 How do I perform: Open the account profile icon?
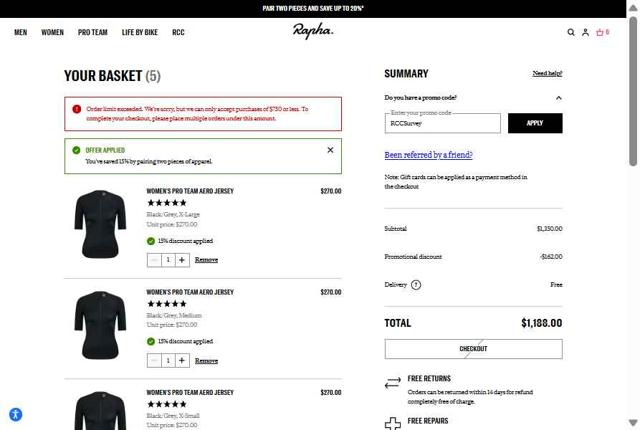point(585,32)
